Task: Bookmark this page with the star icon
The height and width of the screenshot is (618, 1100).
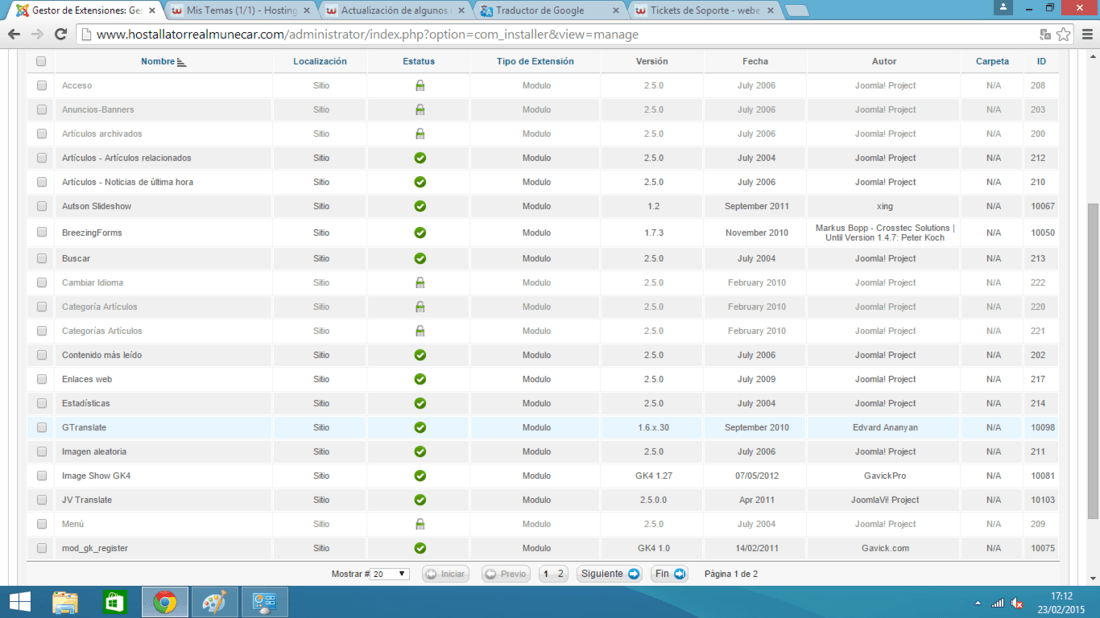Action: pyautogui.click(x=1064, y=34)
